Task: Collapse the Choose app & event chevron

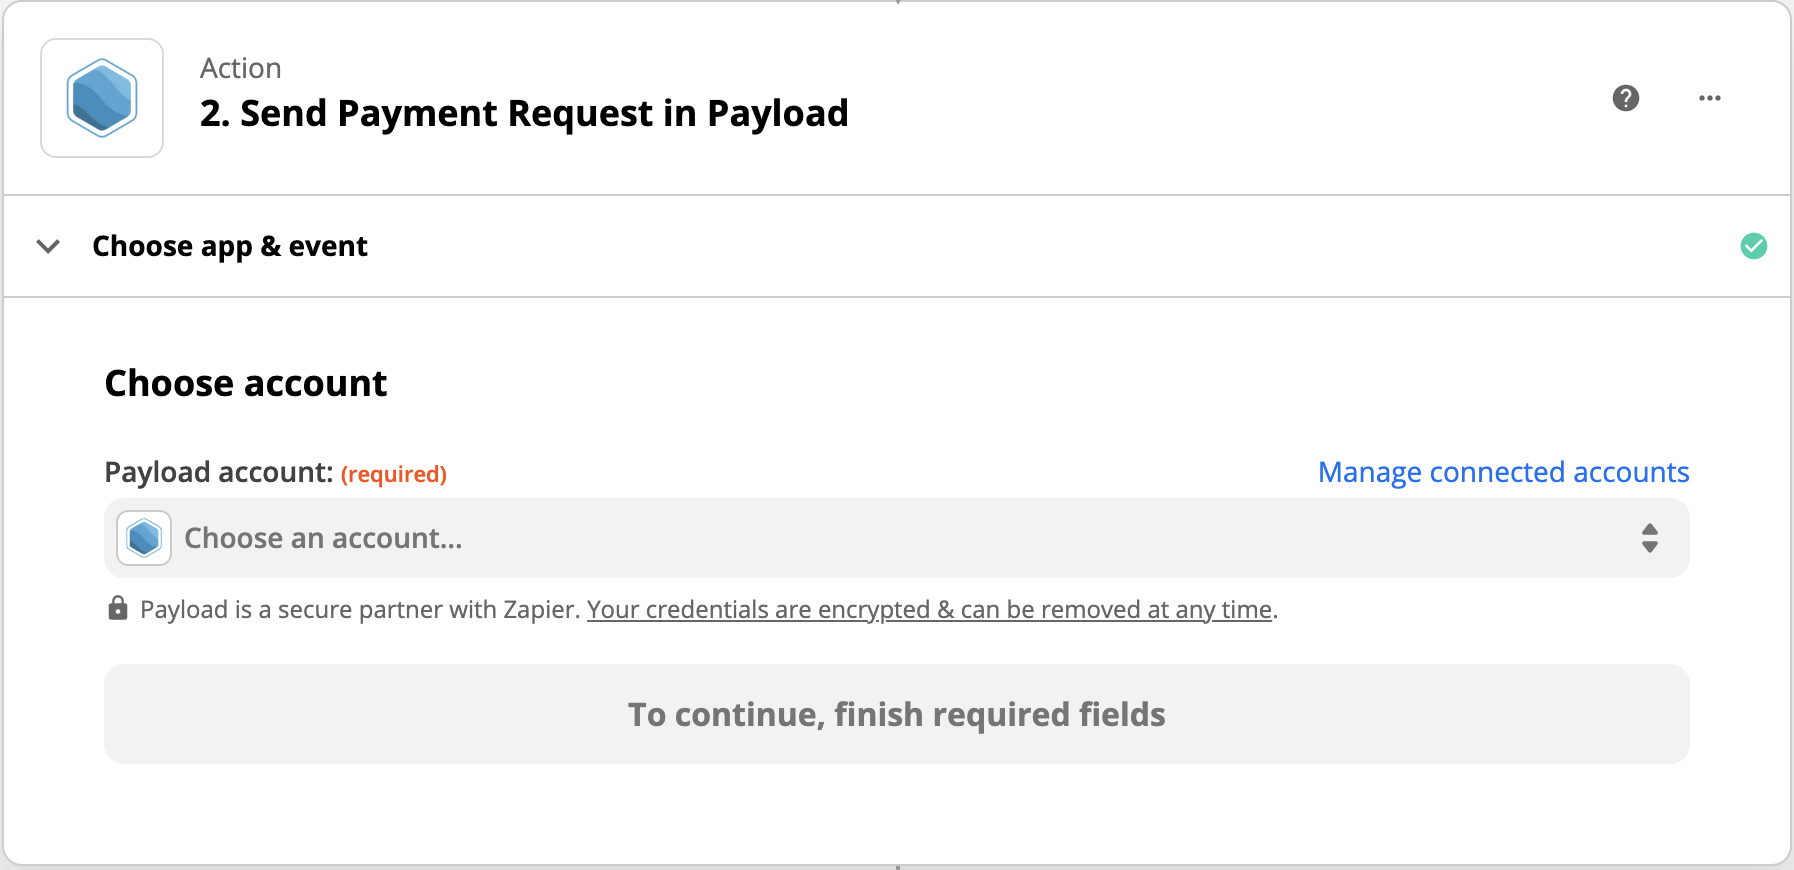Action: (x=48, y=246)
